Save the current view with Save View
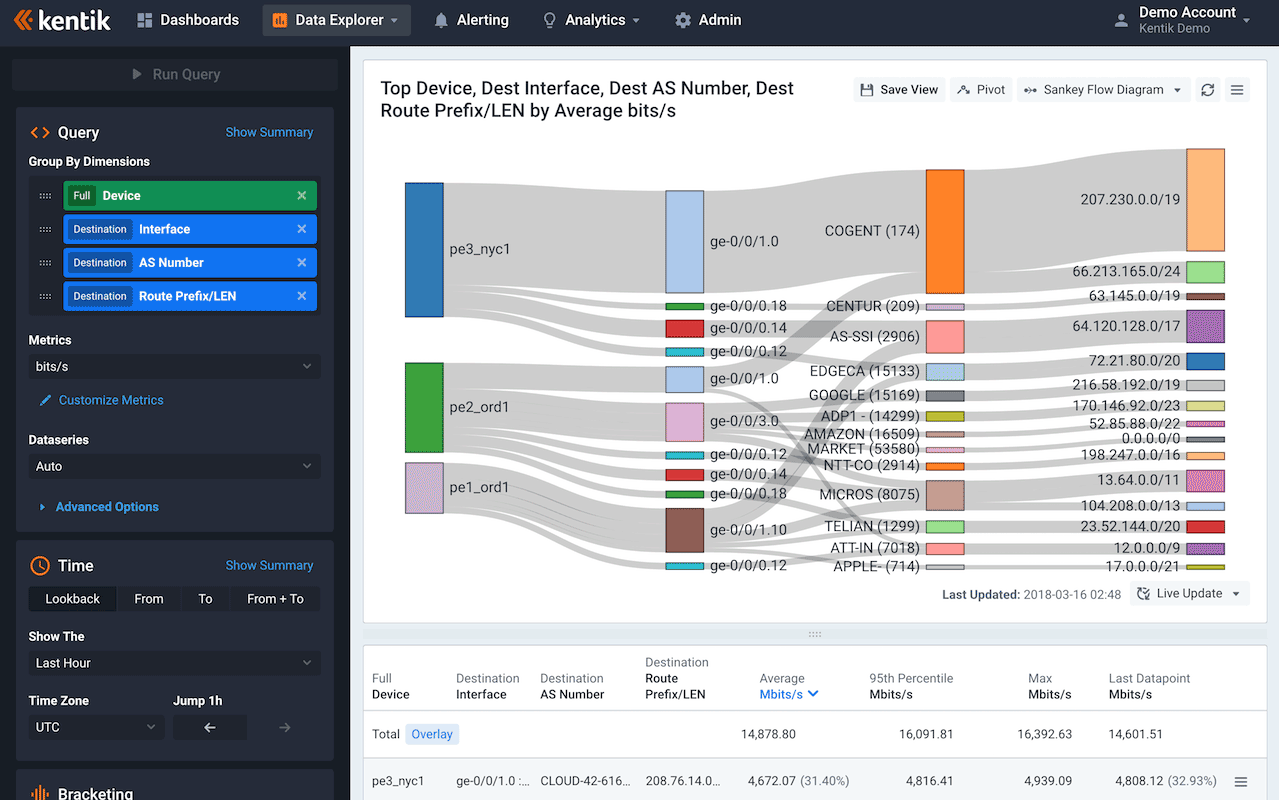The image size is (1279, 800). (x=898, y=89)
